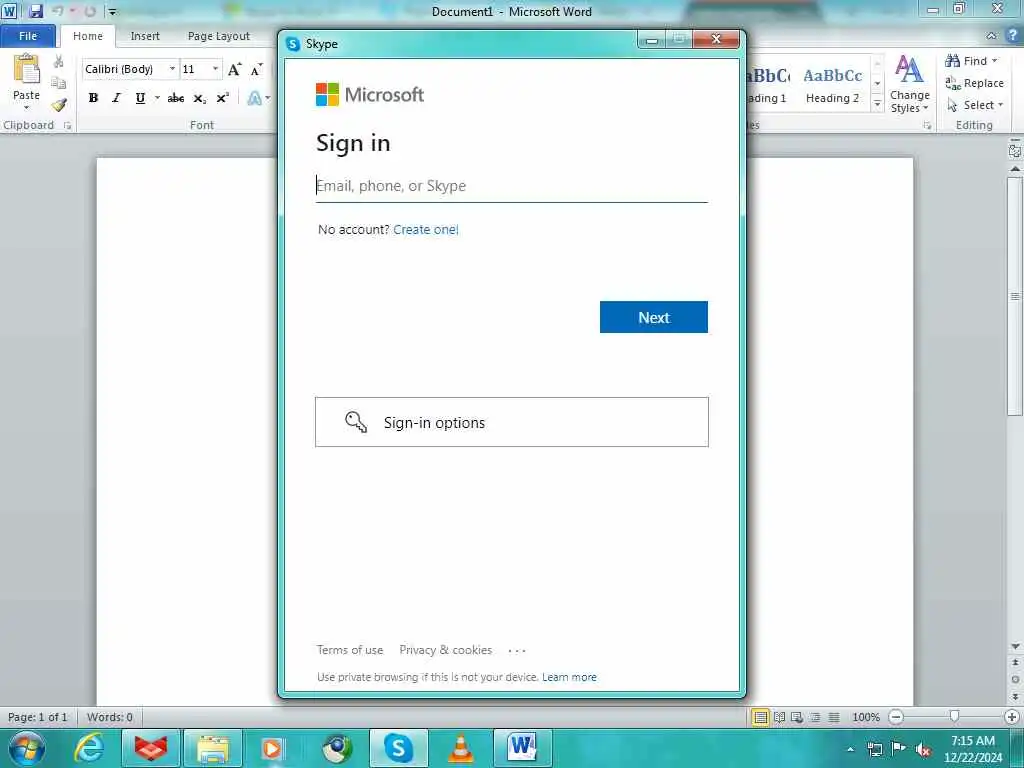Open the Calibri (Body) font name dropdown
The image size is (1024, 768).
pos(172,69)
